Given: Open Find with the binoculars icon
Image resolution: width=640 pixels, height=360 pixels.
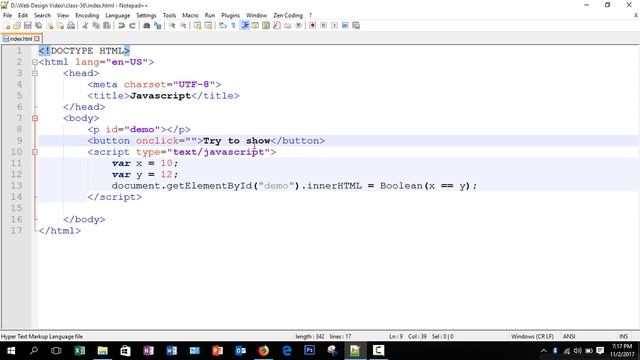Looking at the screenshot, I should 147,26.
